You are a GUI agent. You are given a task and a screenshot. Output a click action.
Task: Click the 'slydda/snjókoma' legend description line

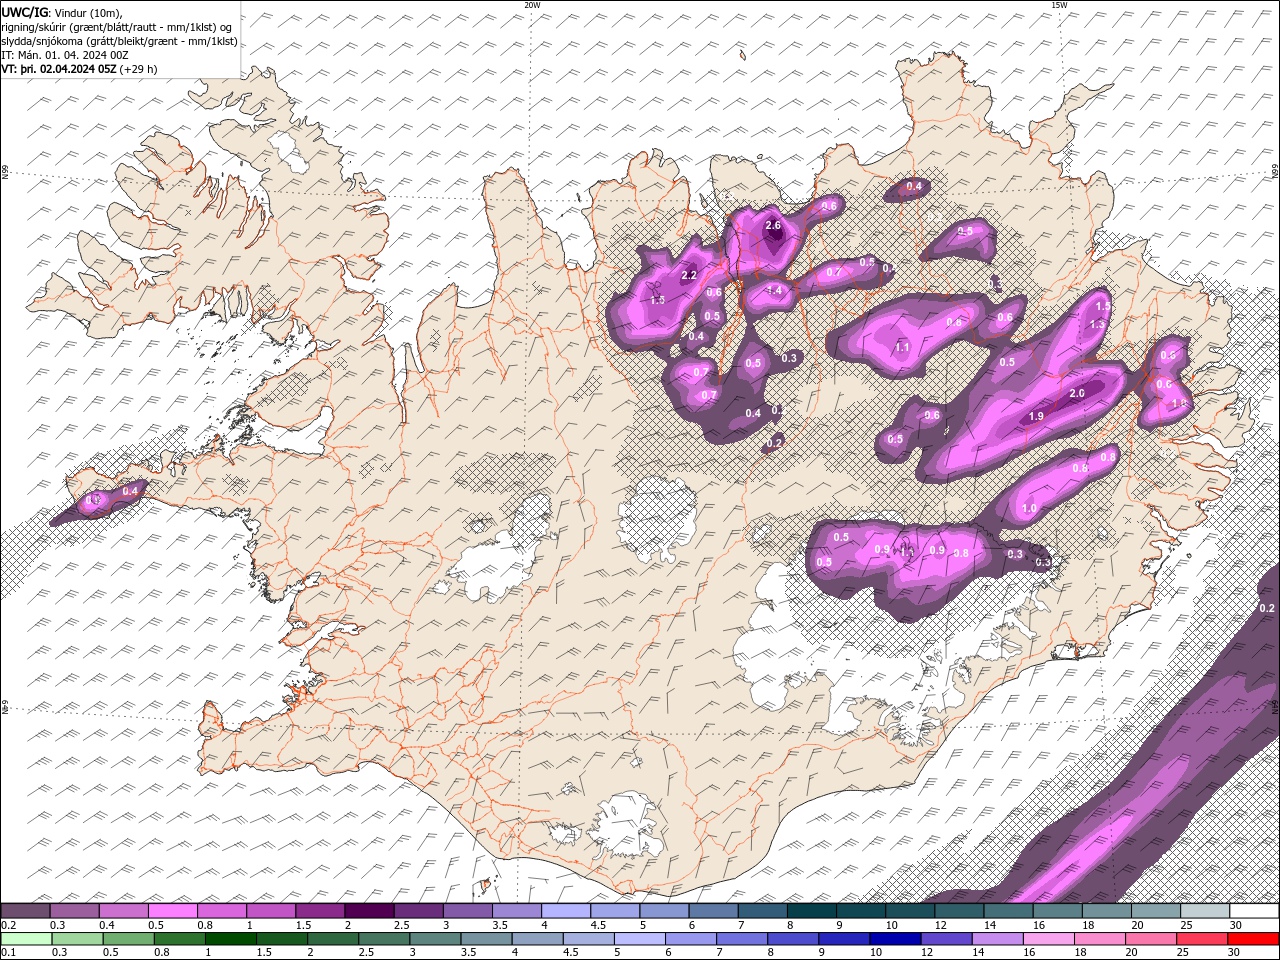[119, 41]
